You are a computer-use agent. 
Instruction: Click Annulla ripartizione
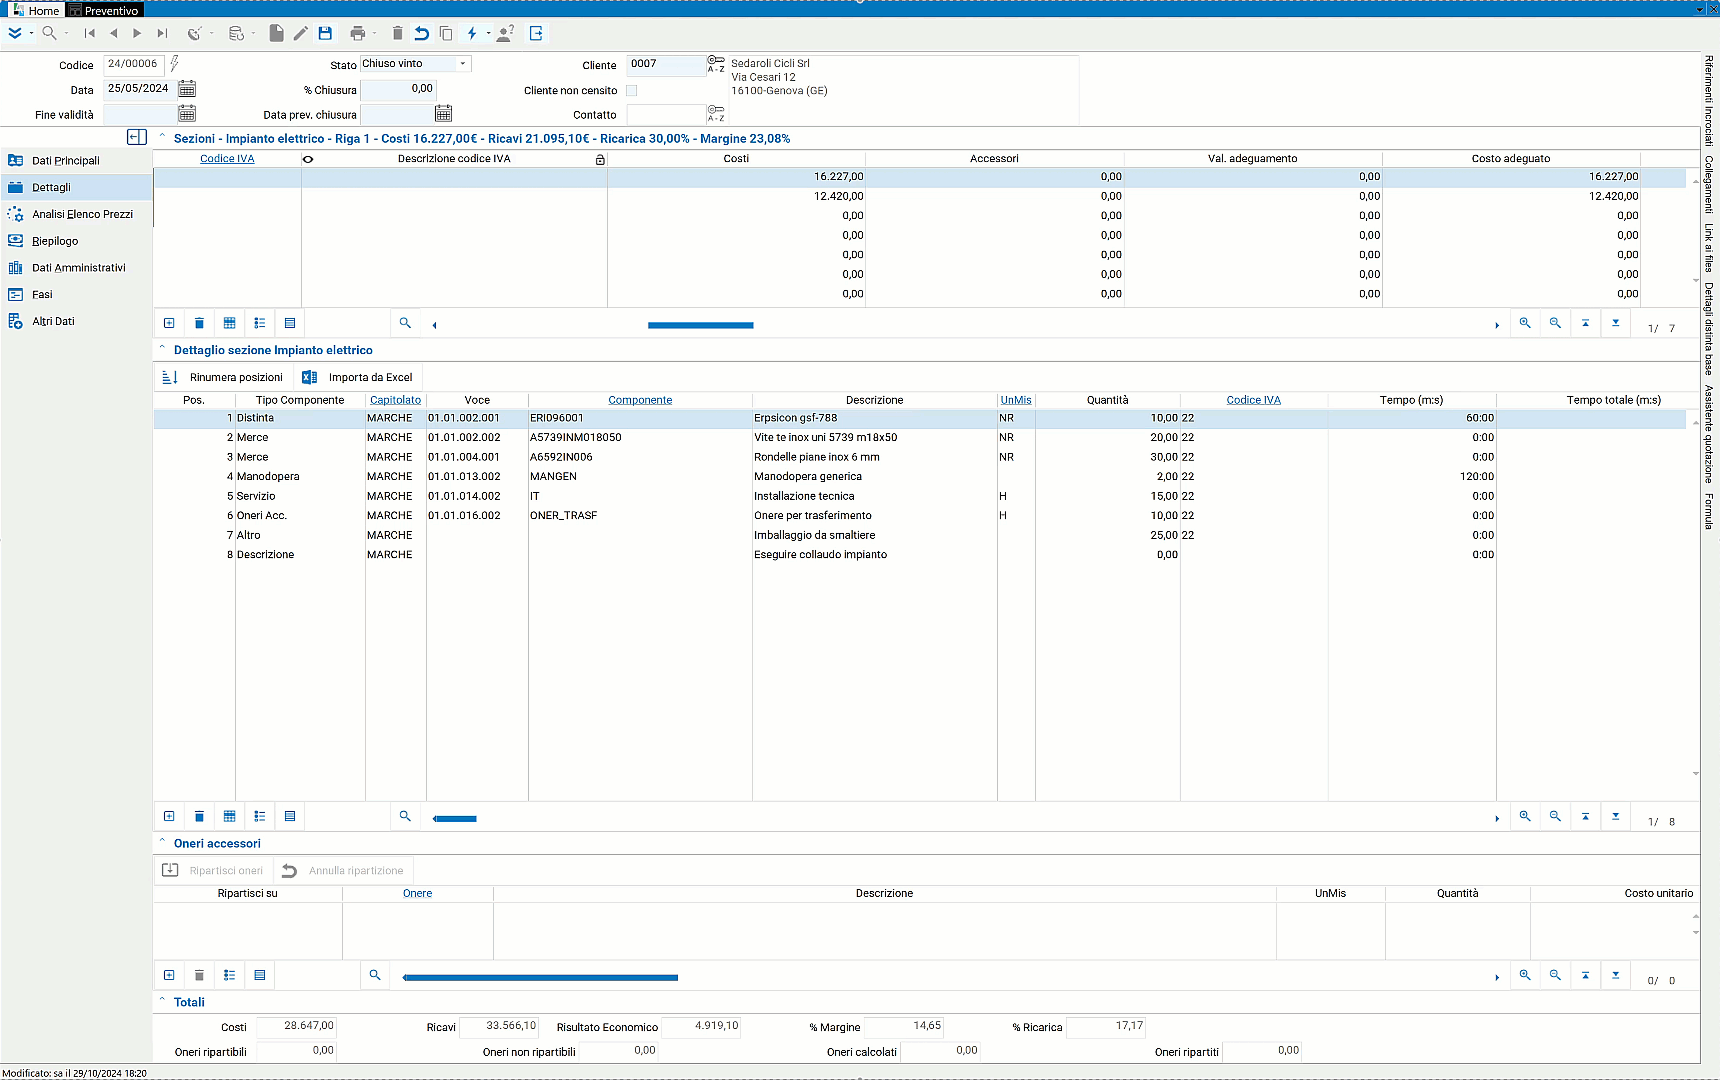tap(344, 870)
